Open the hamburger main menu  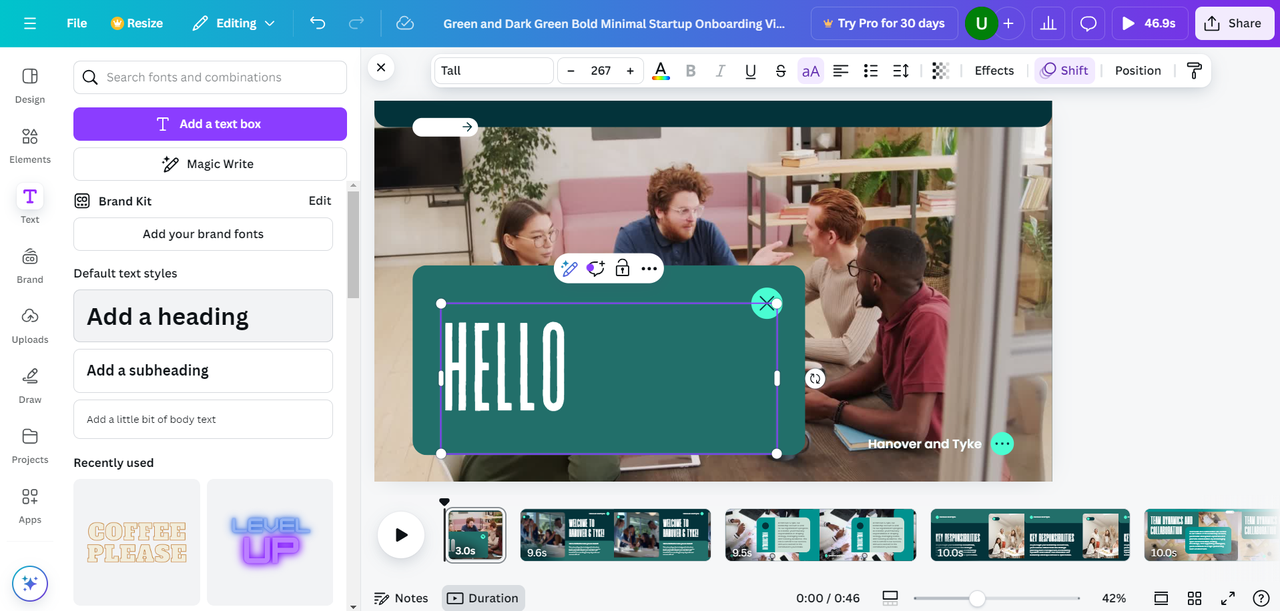(x=30, y=23)
